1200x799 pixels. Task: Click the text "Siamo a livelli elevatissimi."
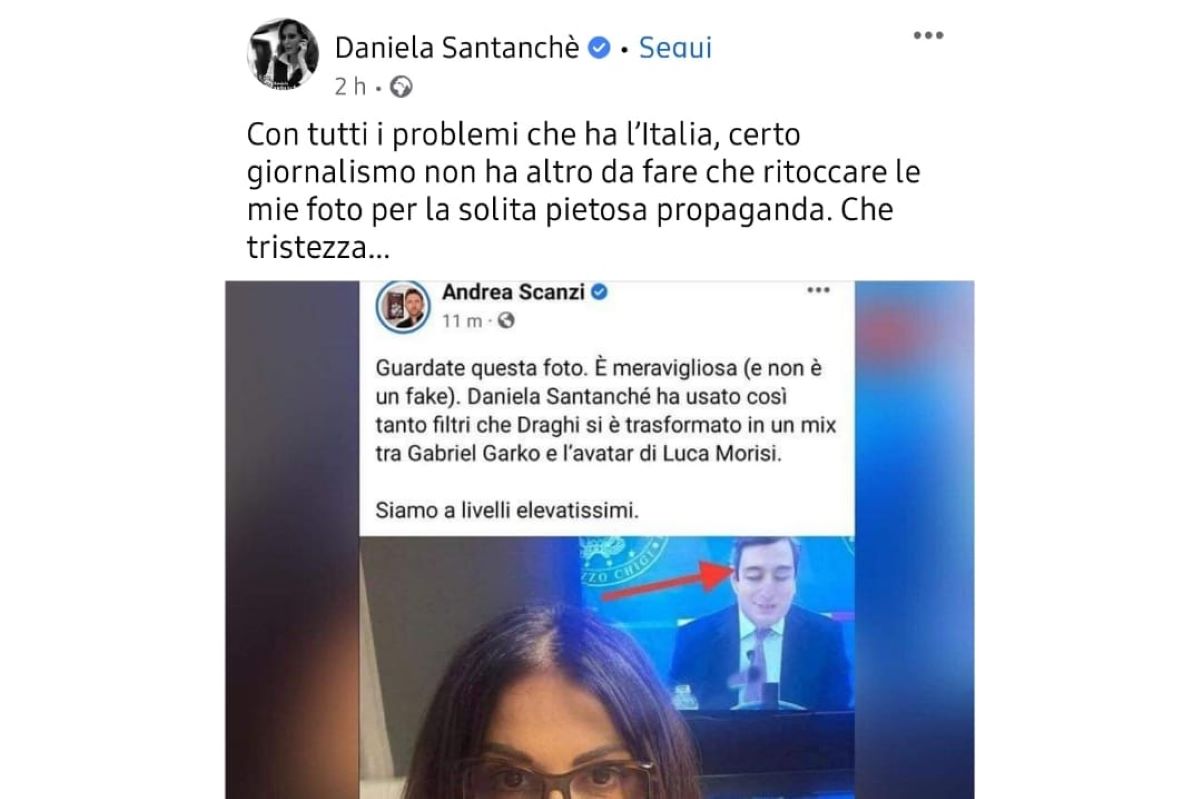pos(507,511)
